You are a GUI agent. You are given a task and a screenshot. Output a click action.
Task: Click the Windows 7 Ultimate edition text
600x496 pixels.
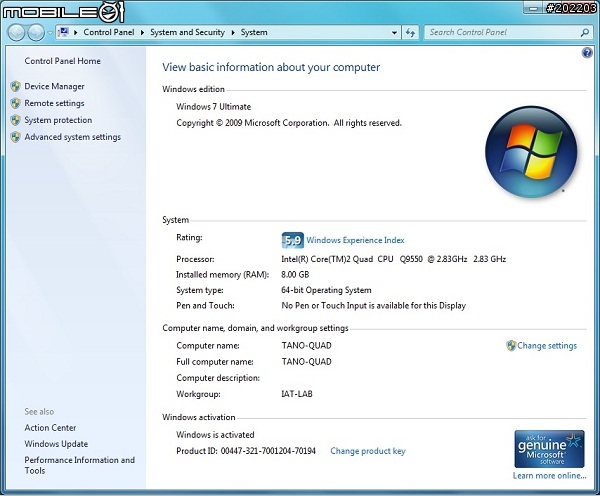coord(214,107)
